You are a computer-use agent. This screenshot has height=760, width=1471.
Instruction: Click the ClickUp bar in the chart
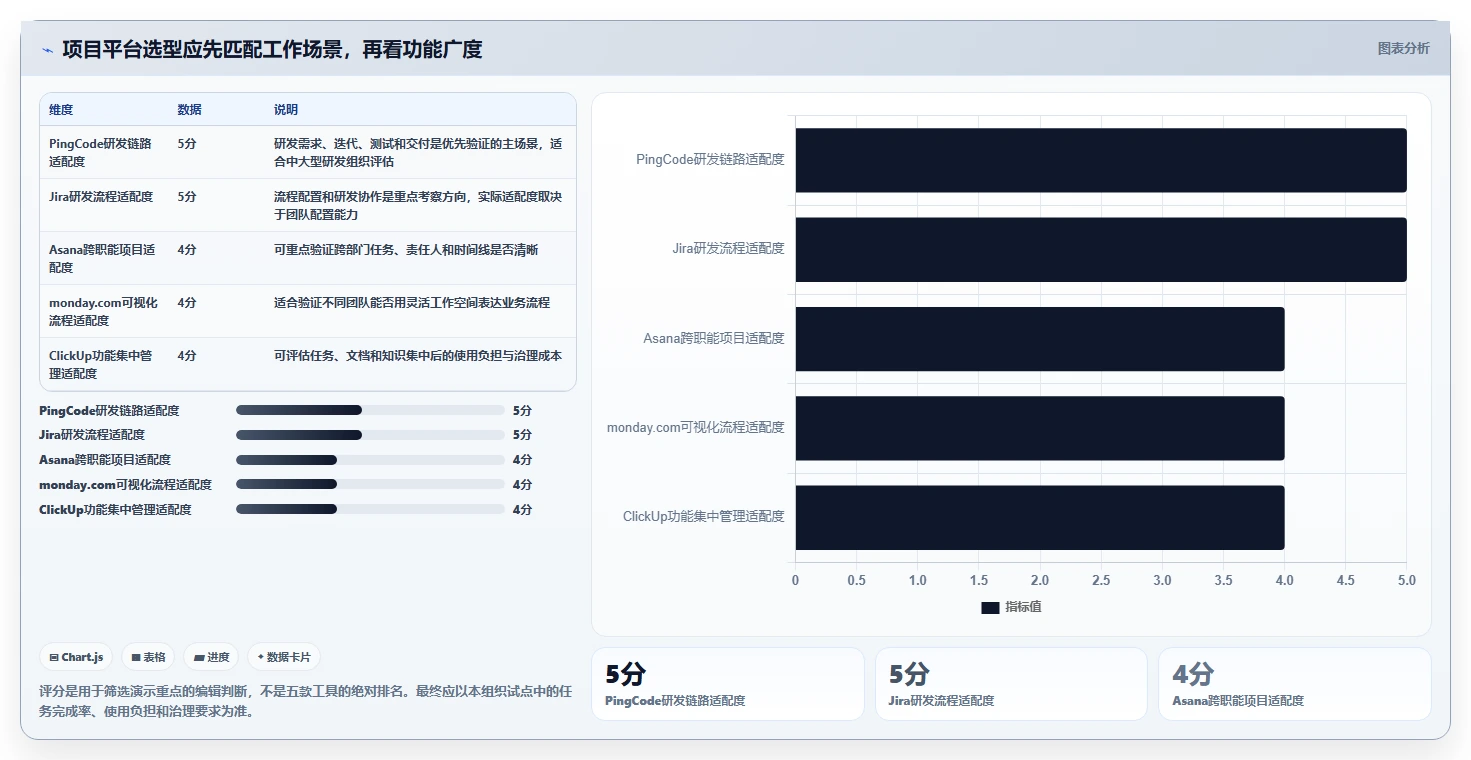click(x=1040, y=517)
